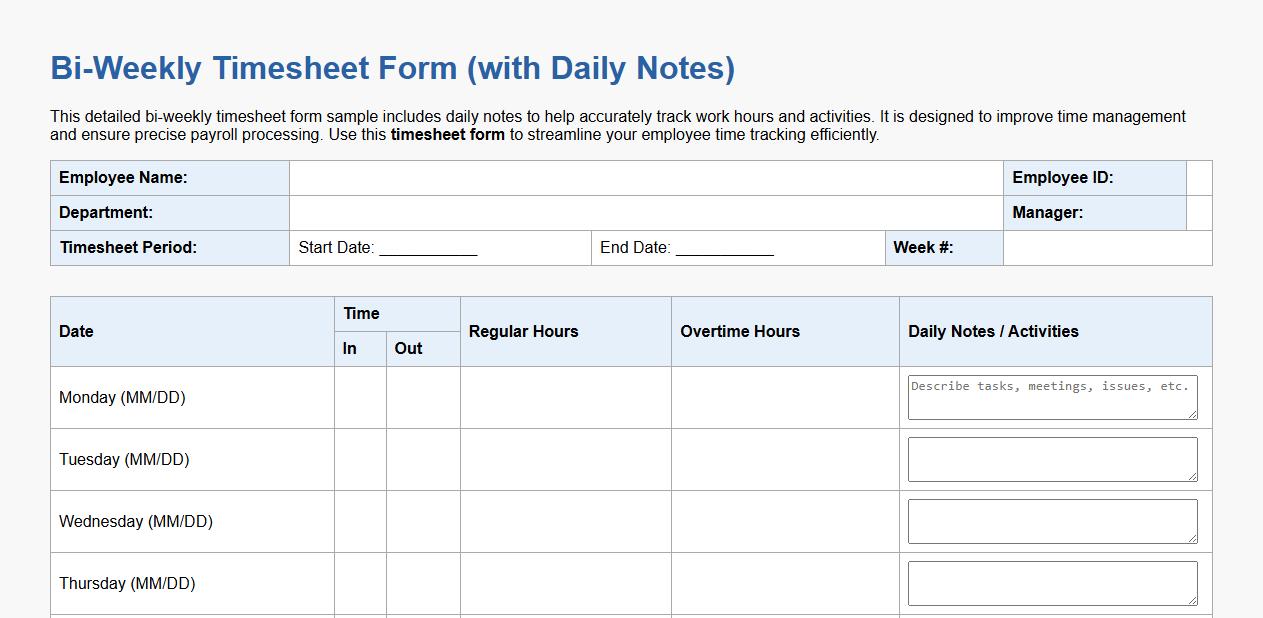
Task: Click the Week # entry cell
Action: (x=1107, y=247)
